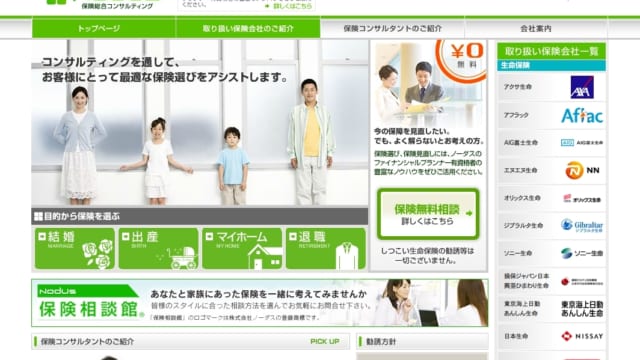Click the house icon on マイホーム tile
Viewport: 640px width, 360px height.
pos(264,256)
